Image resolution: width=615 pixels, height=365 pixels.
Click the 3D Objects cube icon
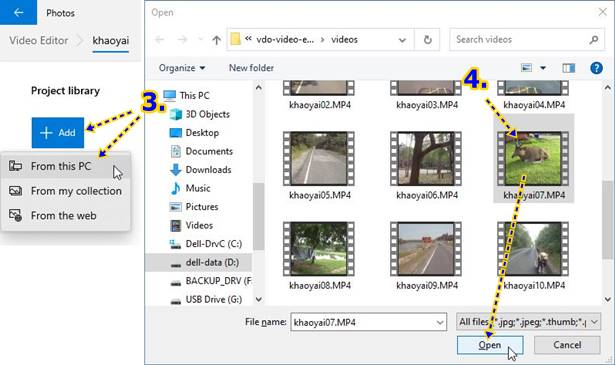coord(175,114)
